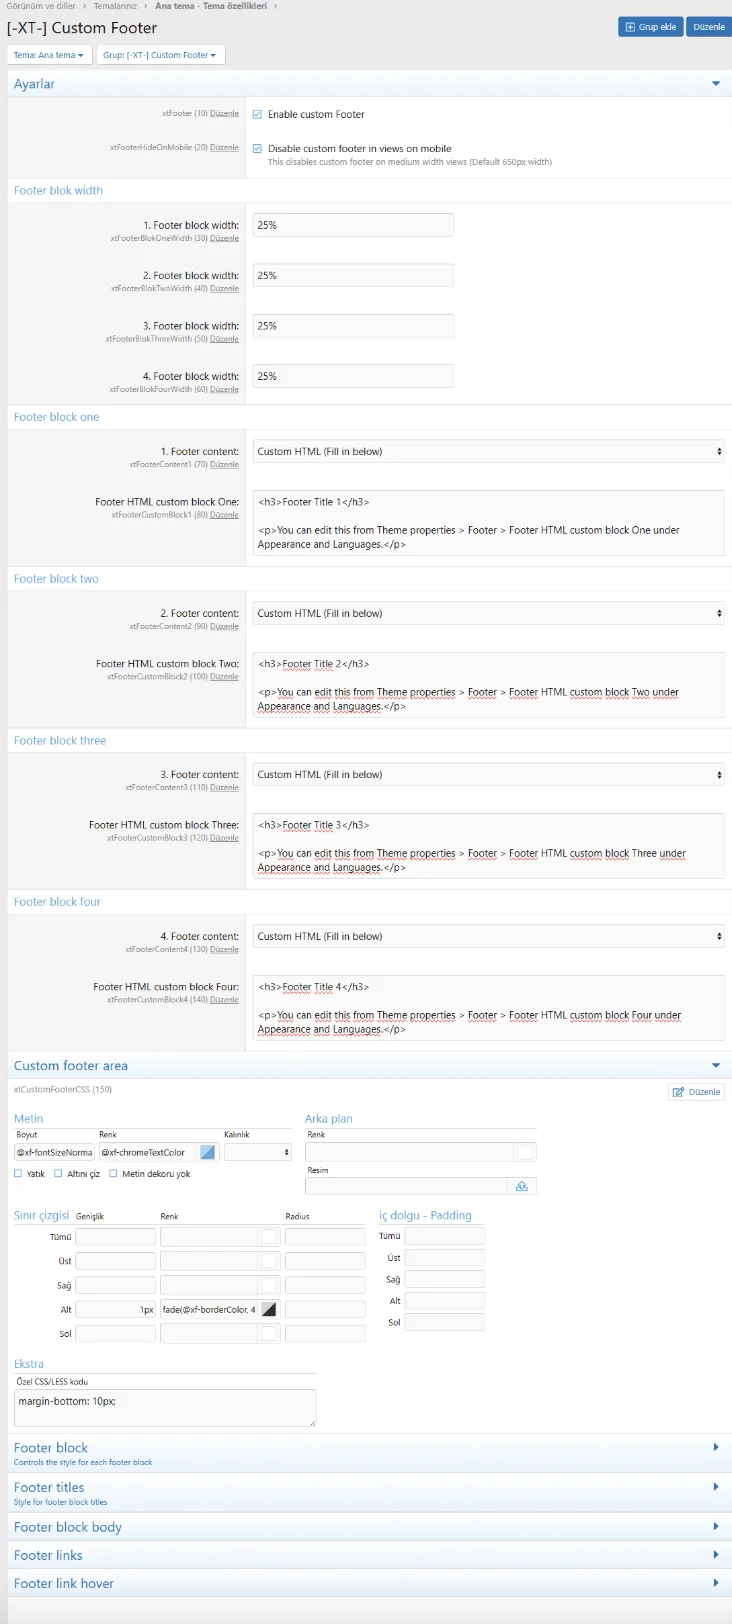Expand the Footer titles section arrow

coord(715,1488)
